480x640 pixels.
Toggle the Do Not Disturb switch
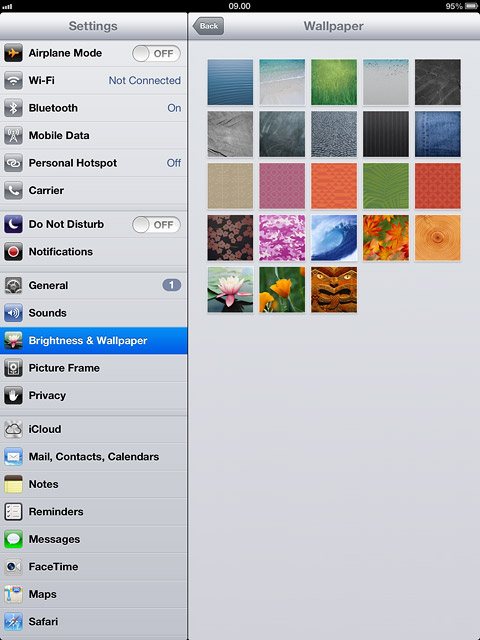coord(156,224)
